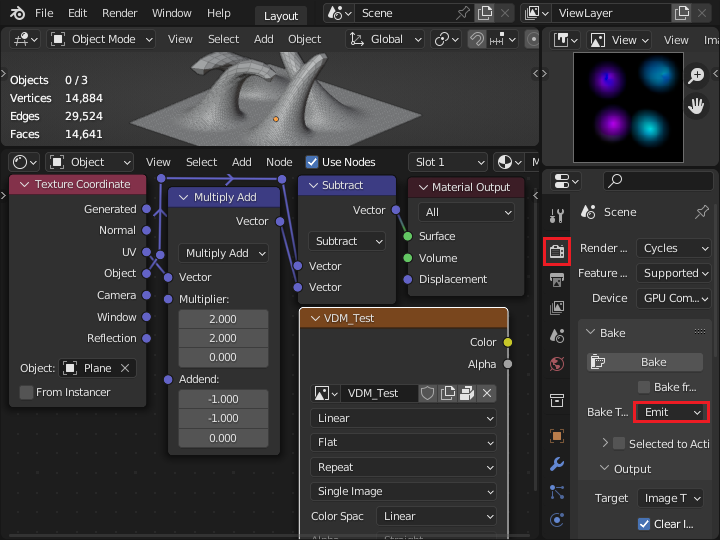The width and height of the screenshot is (720, 540).
Task: Open the Edit menu
Action: point(77,13)
